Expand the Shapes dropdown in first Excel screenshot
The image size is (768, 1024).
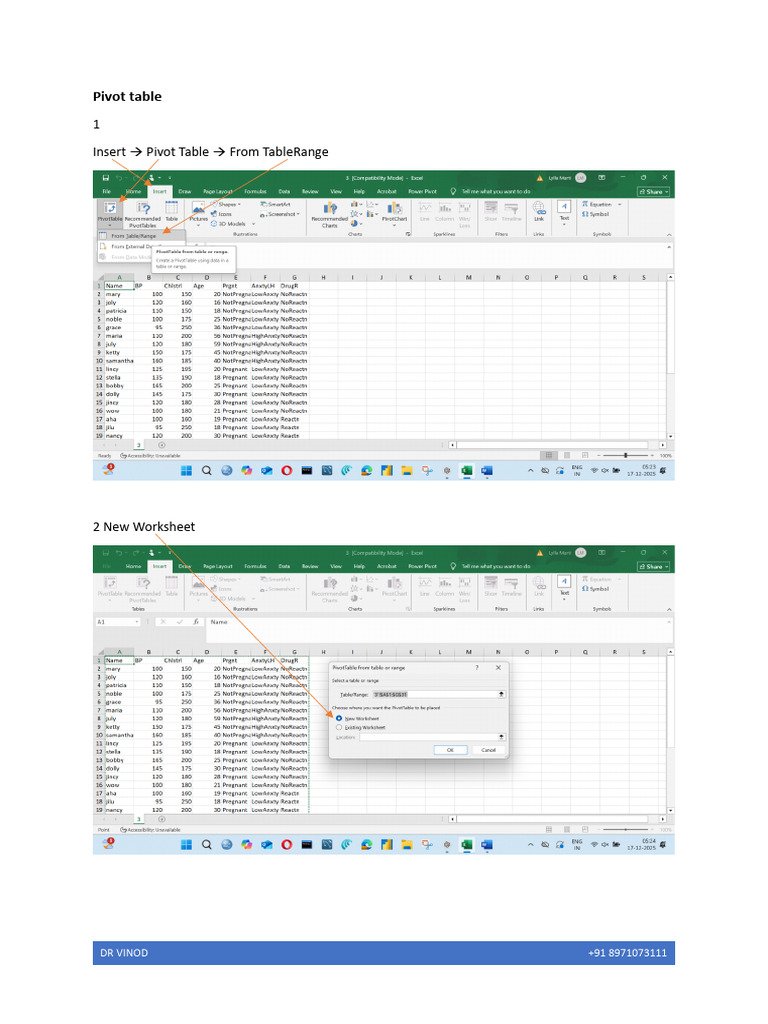pos(239,204)
